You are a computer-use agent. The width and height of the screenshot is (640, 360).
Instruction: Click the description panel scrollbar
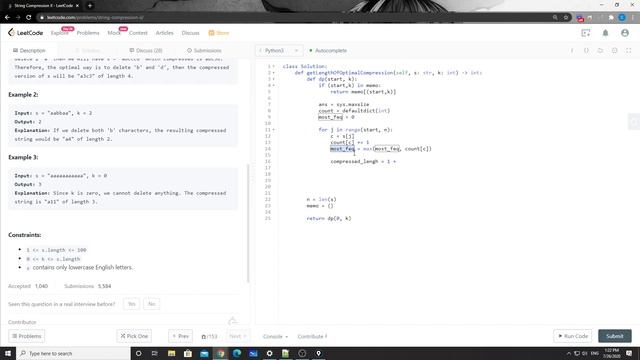click(248, 223)
